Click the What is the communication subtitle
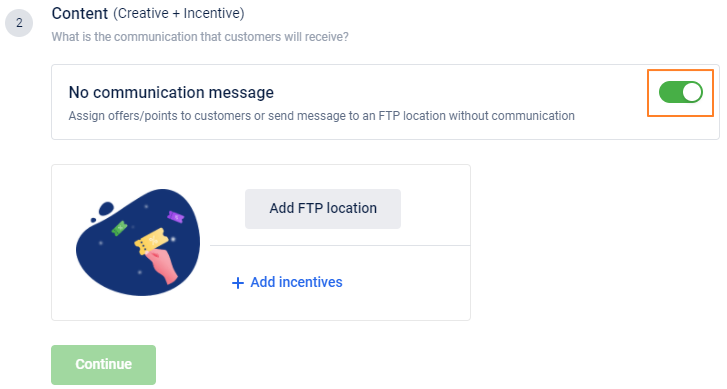This screenshot has width=727, height=389. pyautogui.click(x=200, y=37)
